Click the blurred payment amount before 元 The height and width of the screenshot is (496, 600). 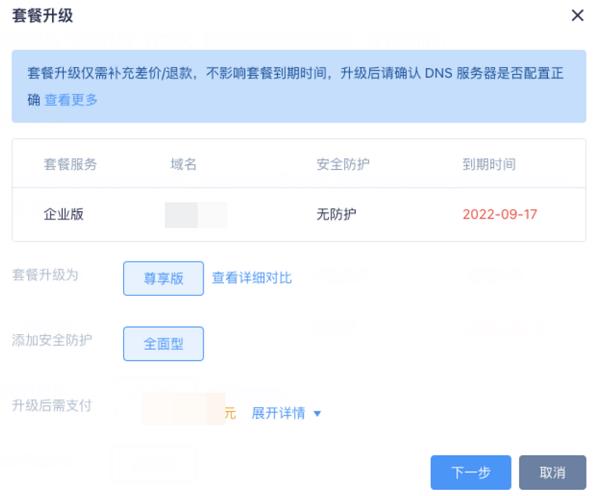coord(184,409)
